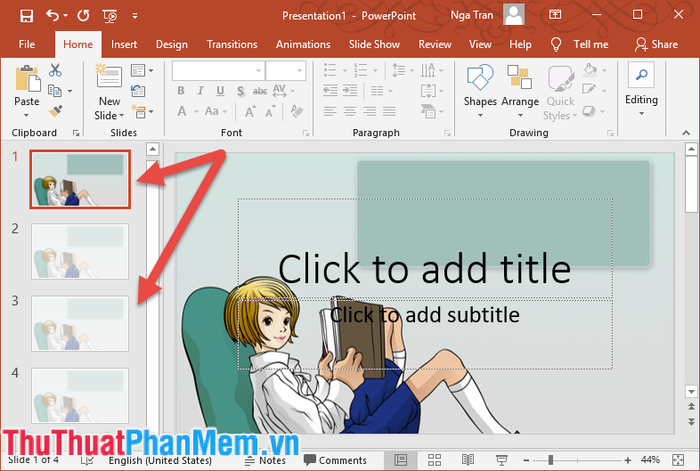Open the slide Layout dropdown
Image resolution: width=700 pixels, height=471 pixels.
142,71
